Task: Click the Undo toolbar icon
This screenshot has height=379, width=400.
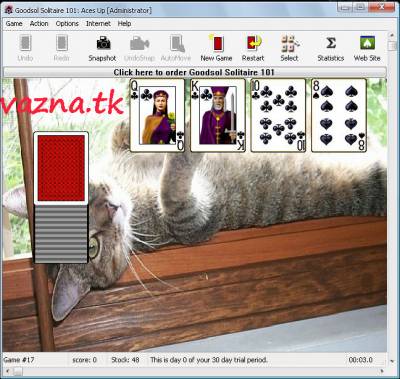Action: tap(25, 44)
